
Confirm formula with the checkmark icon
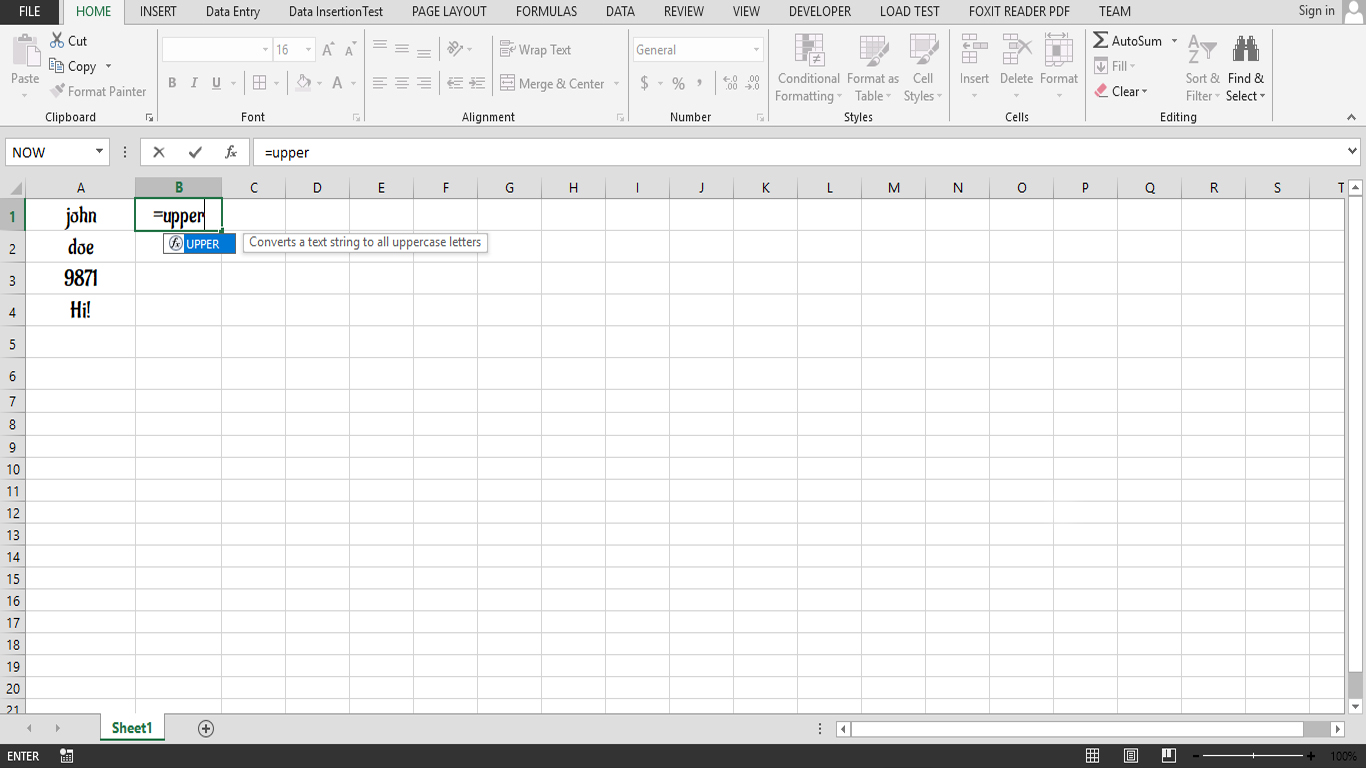tap(195, 152)
